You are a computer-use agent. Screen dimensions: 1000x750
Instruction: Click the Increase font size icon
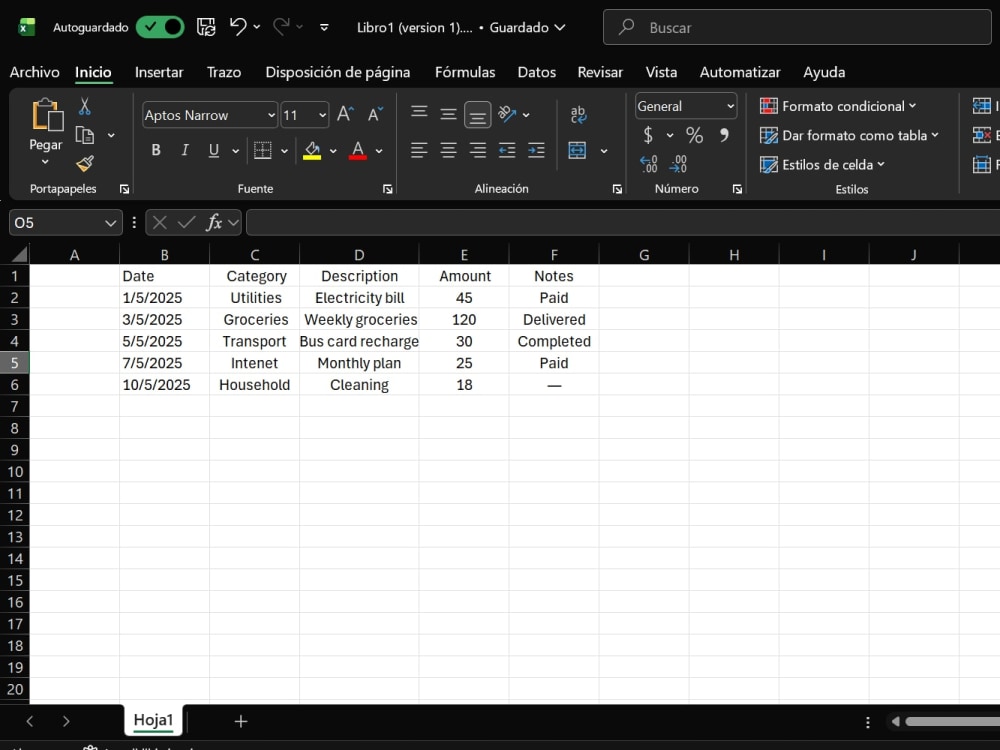click(x=345, y=114)
